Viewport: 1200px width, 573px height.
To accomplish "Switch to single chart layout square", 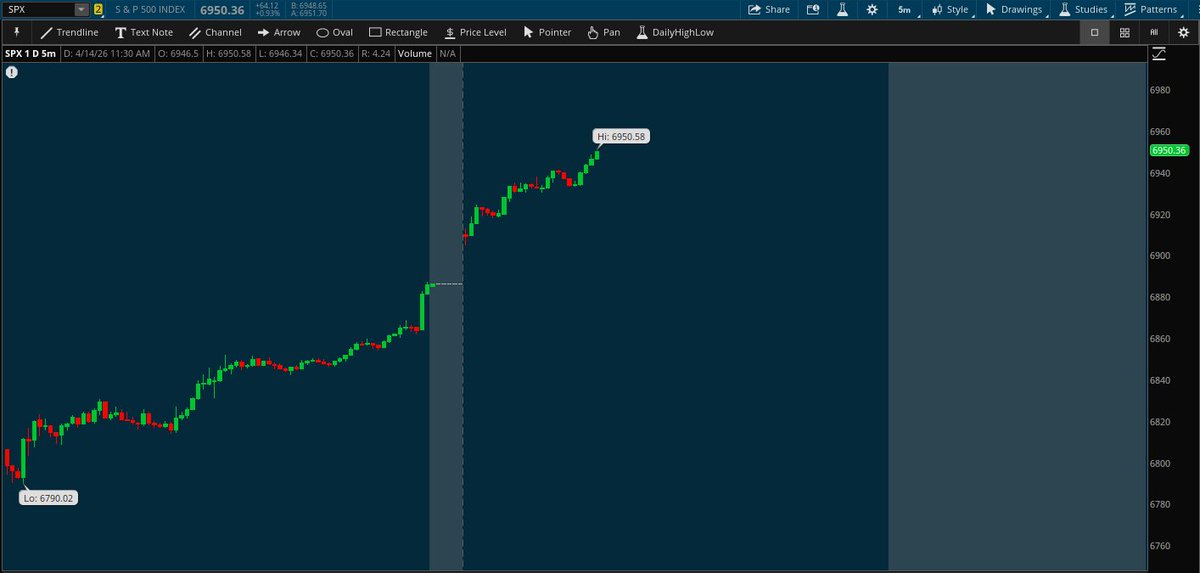I will pos(1094,32).
